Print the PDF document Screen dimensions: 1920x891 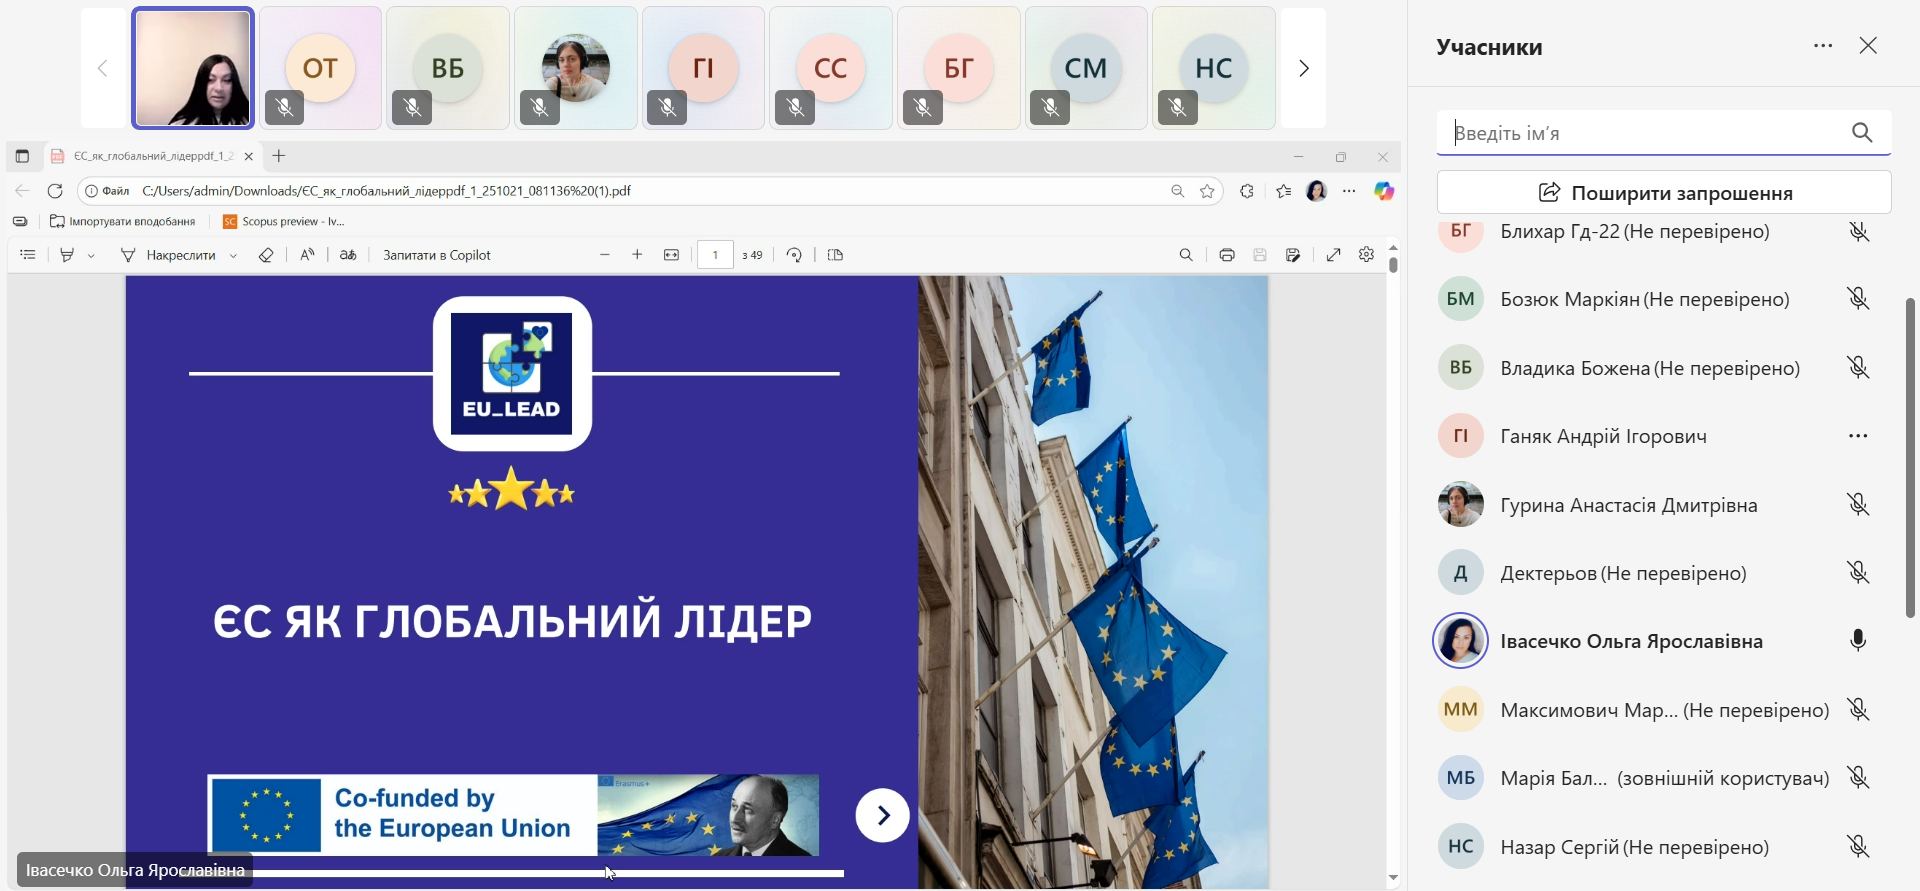point(1227,255)
